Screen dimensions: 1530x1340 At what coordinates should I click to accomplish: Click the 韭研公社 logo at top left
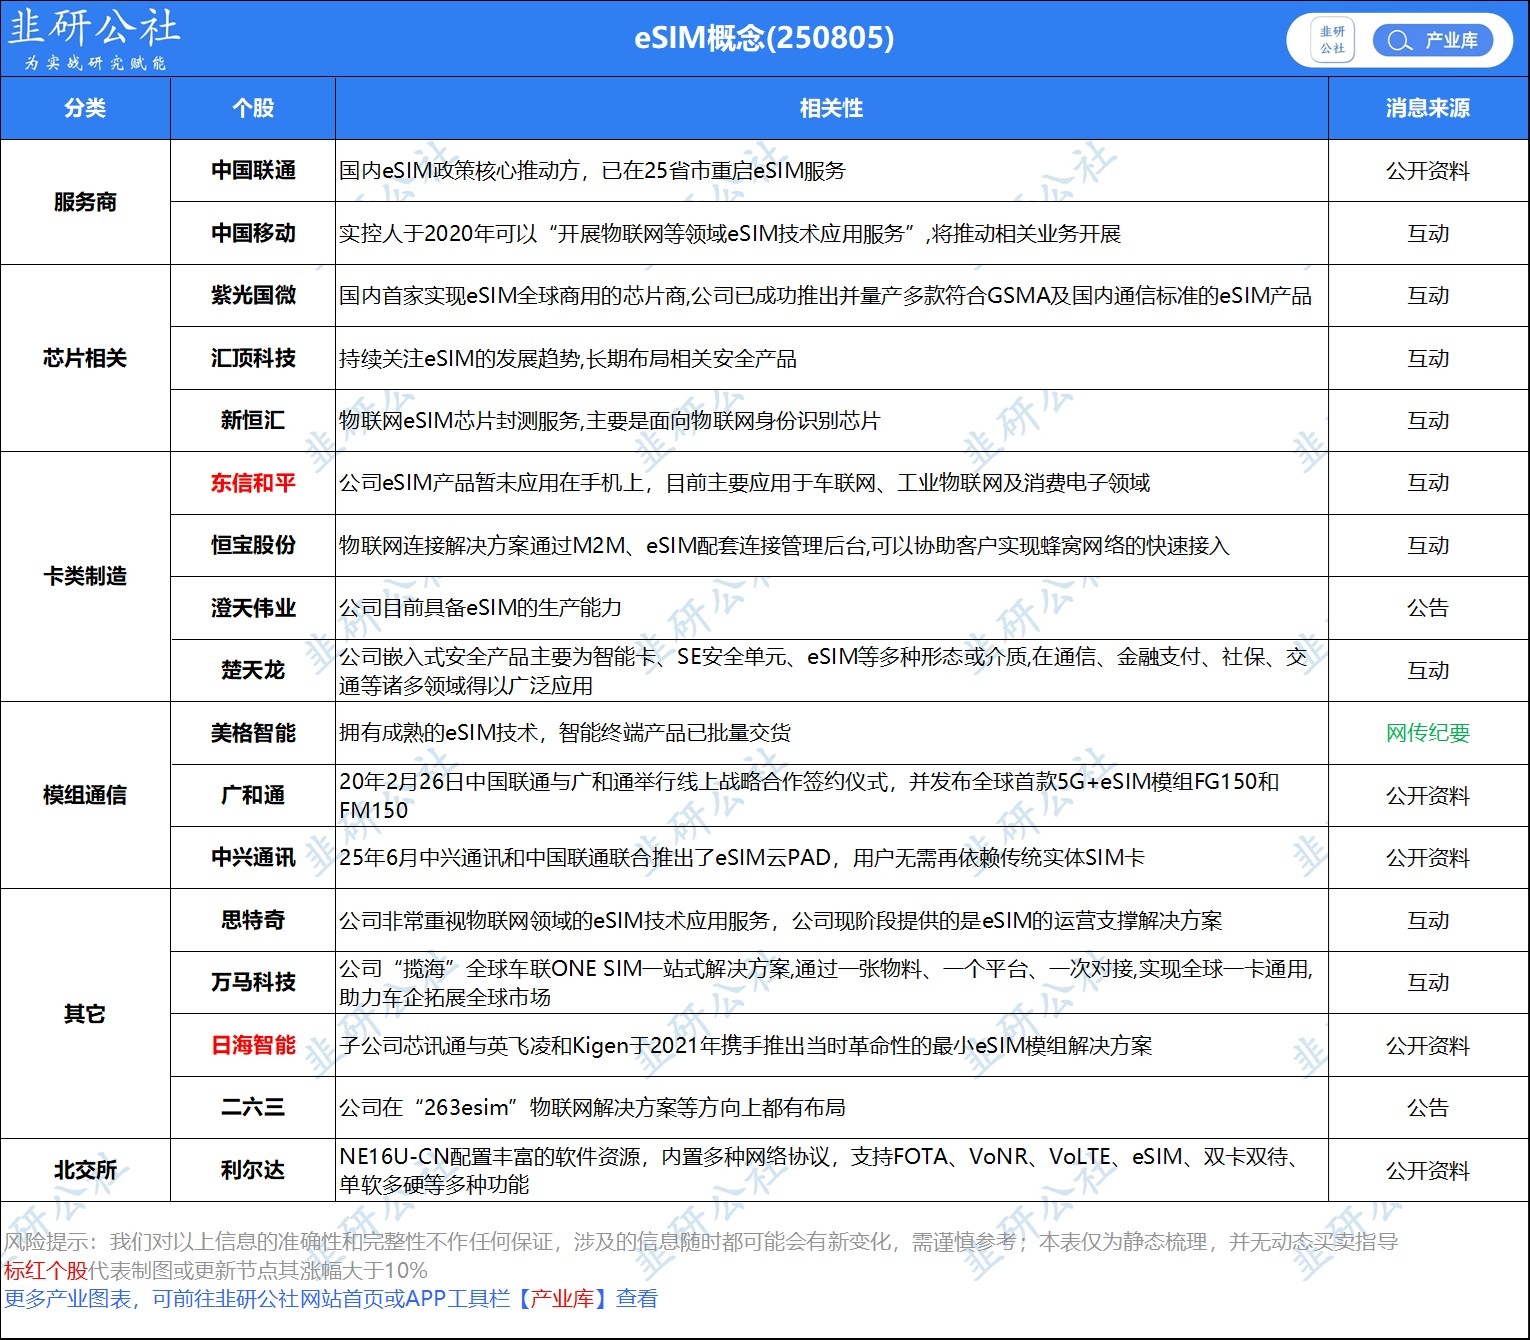(94, 39)
